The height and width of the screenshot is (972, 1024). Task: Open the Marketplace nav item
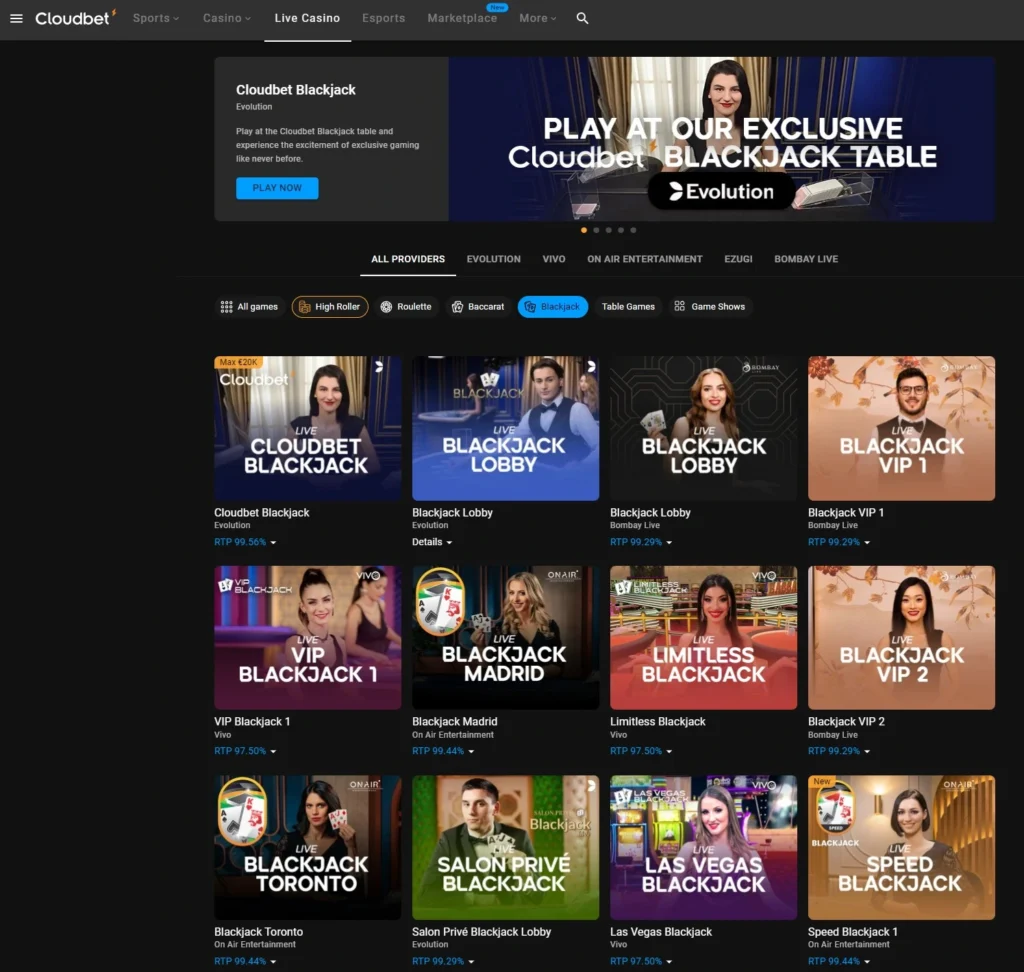462,18
